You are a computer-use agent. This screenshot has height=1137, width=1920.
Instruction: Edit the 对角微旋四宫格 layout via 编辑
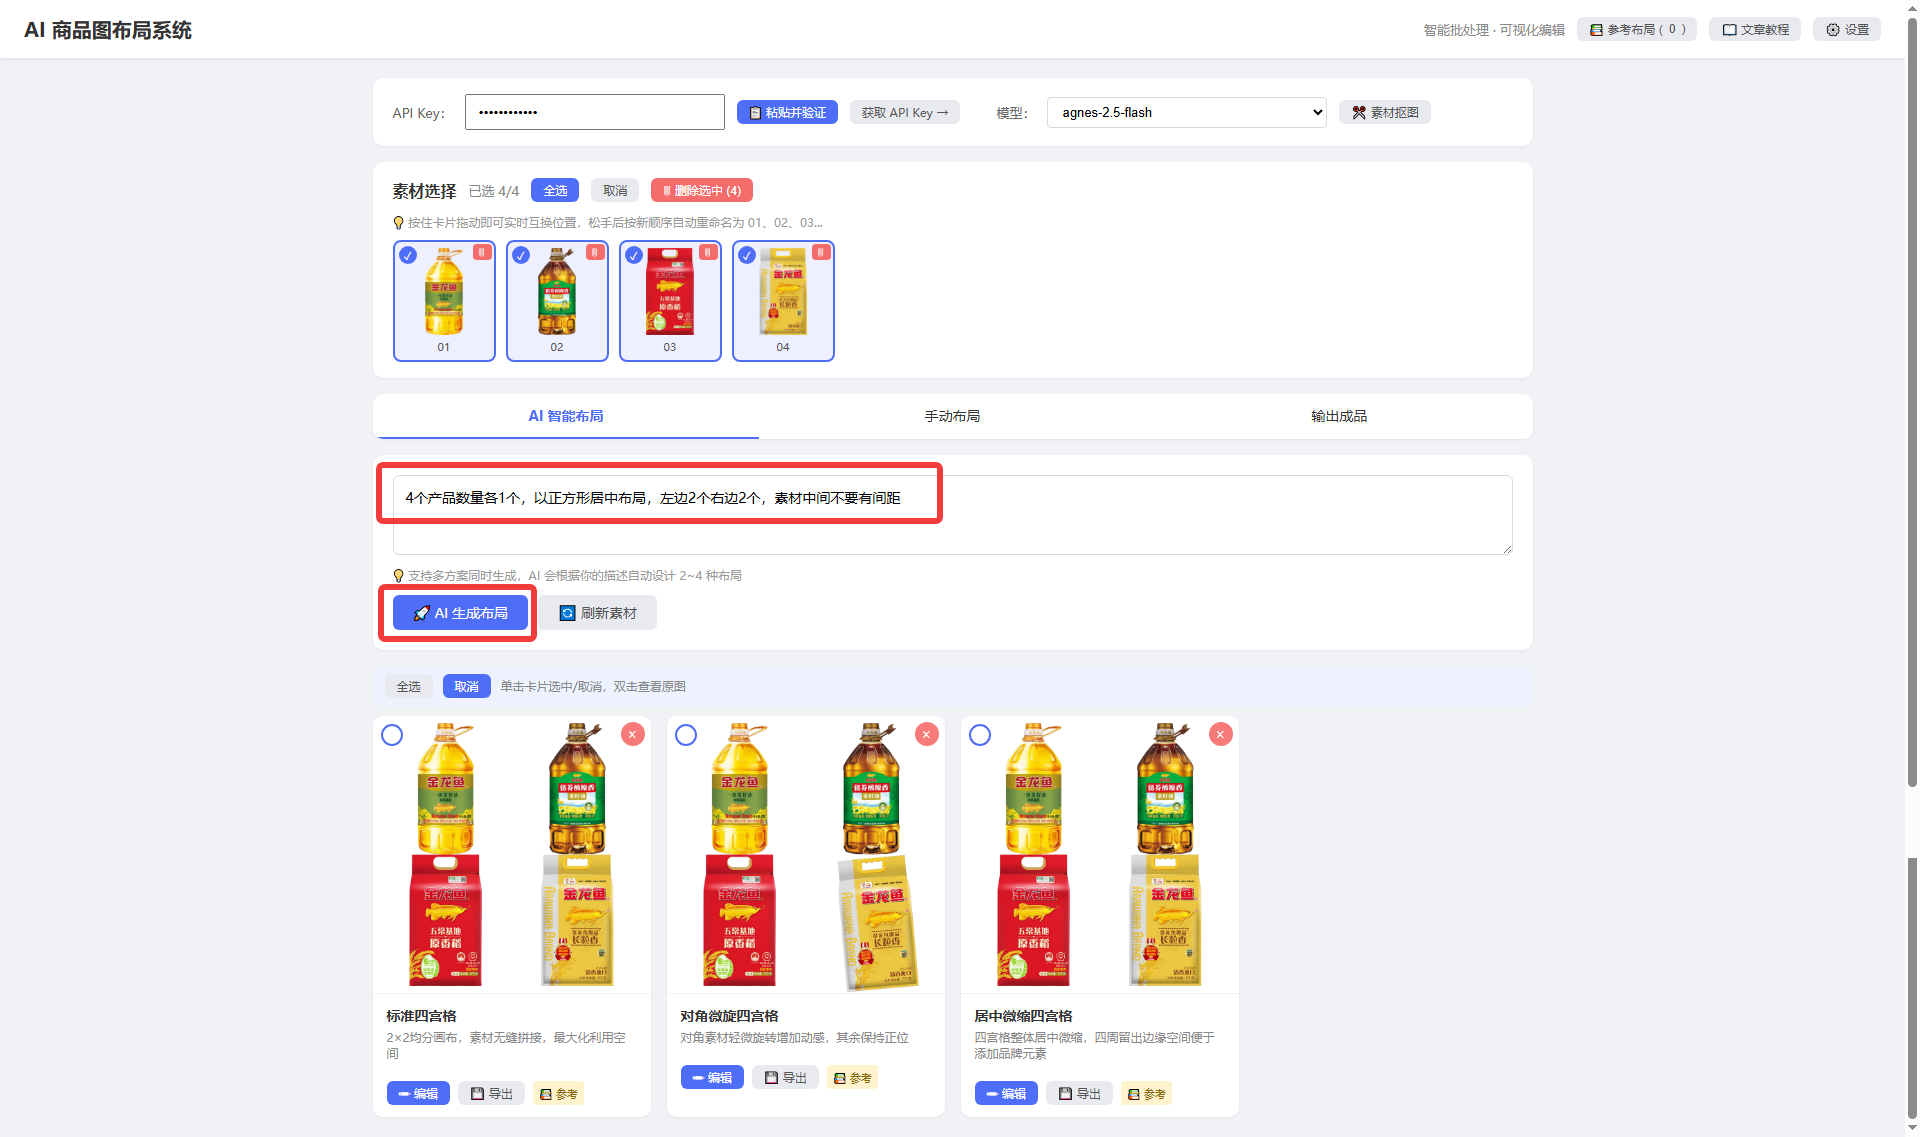(712, 1077)
